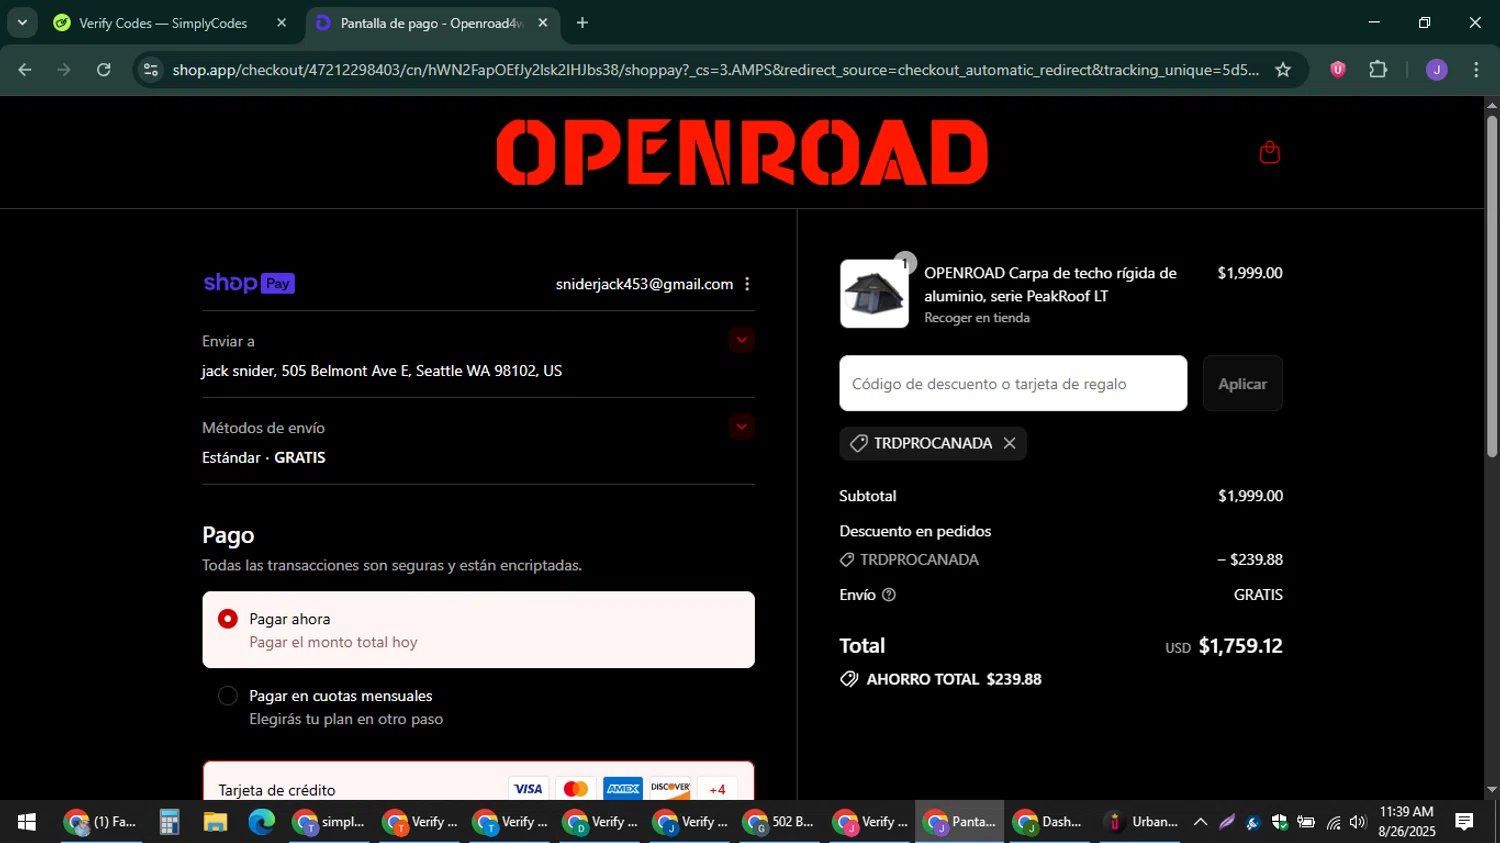Open a new browser tab

coord(582,23)
